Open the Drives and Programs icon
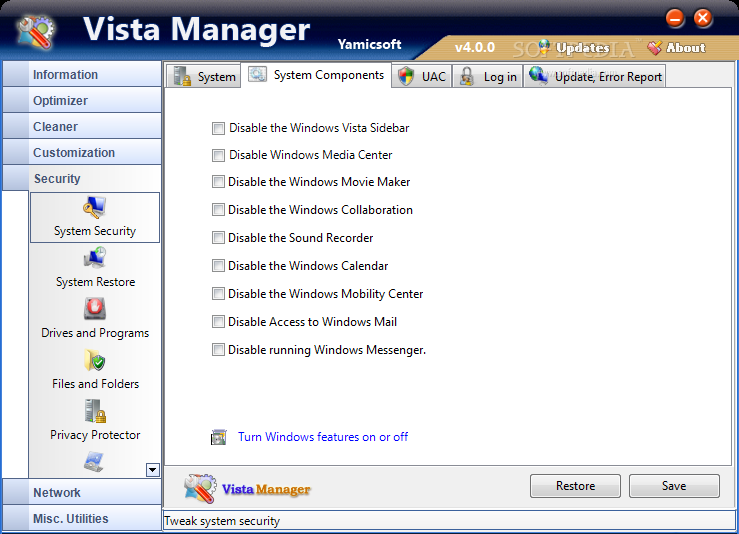Image resolution: width=739 pixels, height=534 pixels. [x=95, y=309]
